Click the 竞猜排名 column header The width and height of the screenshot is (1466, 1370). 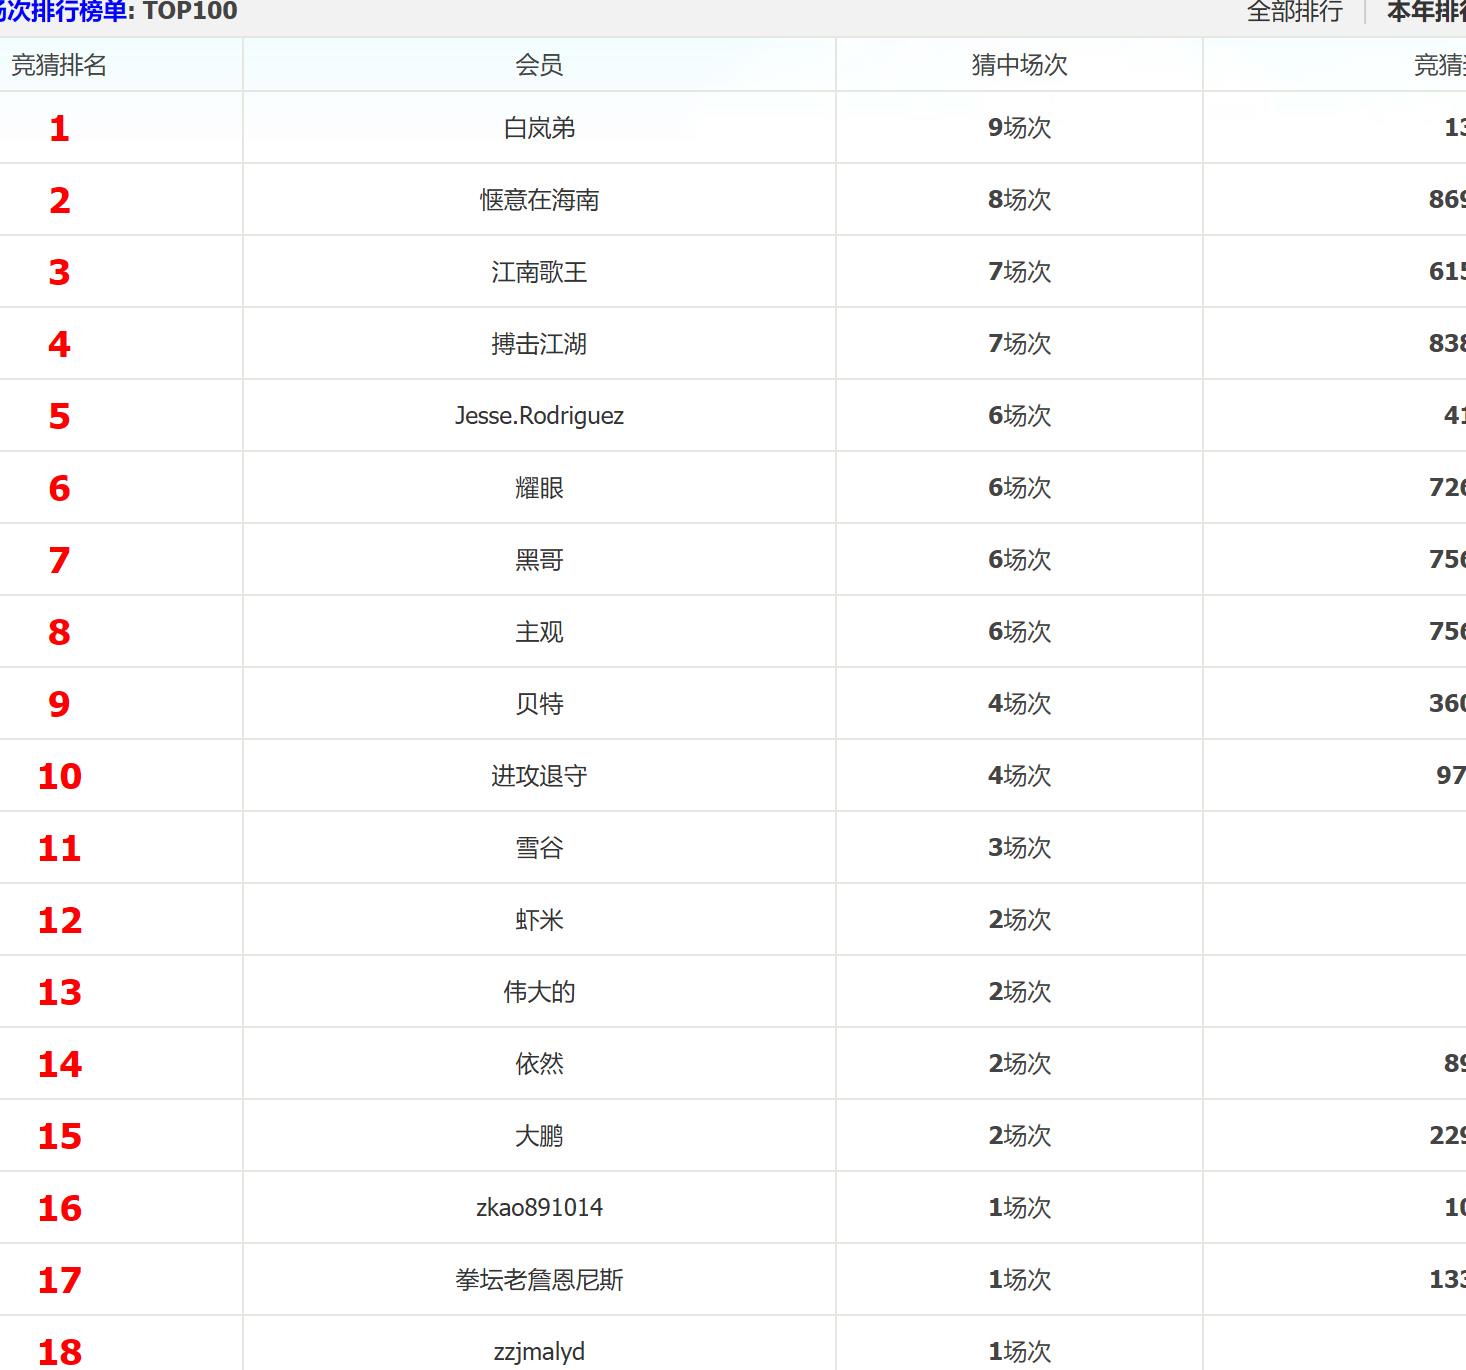click(x=59, y=66)
